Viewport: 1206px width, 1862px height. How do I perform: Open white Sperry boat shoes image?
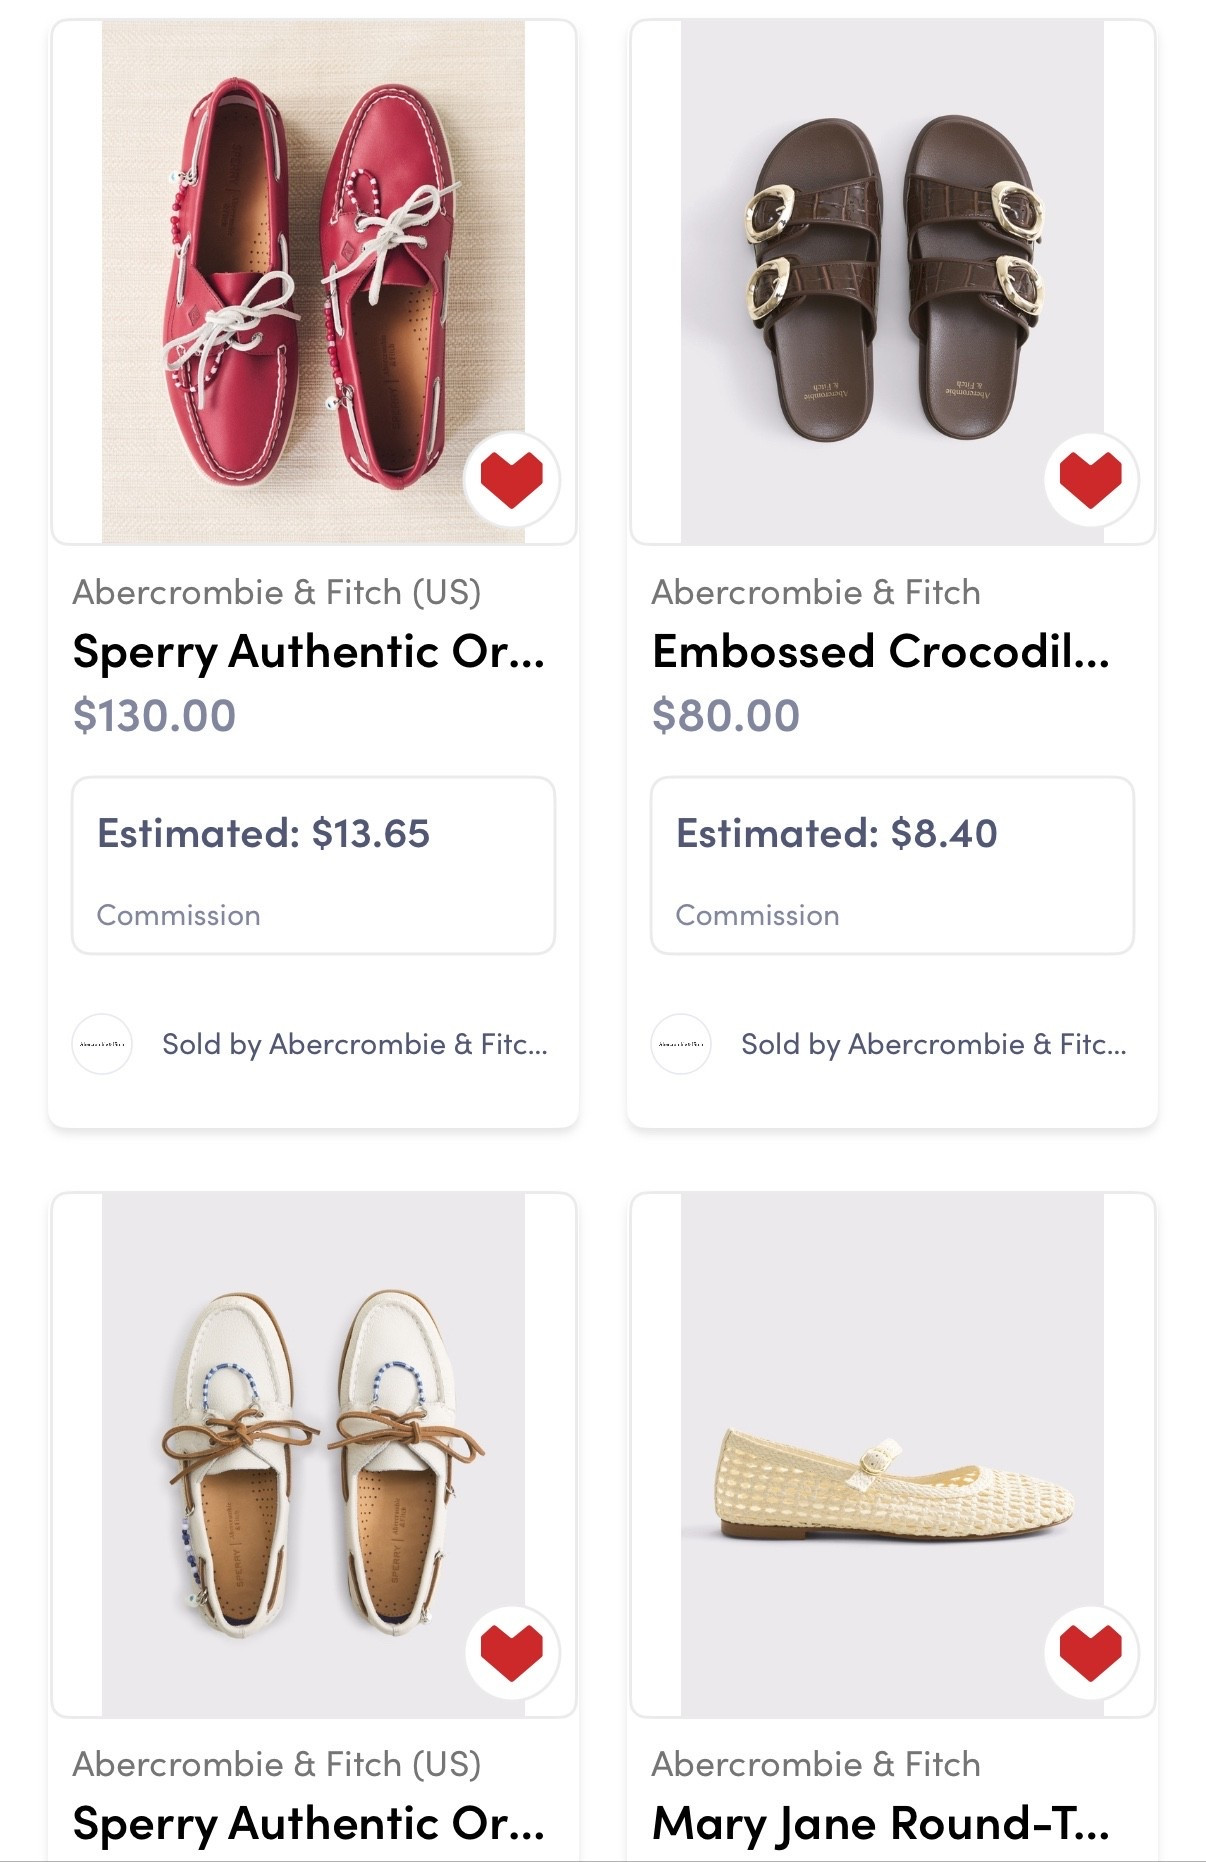312,1454
